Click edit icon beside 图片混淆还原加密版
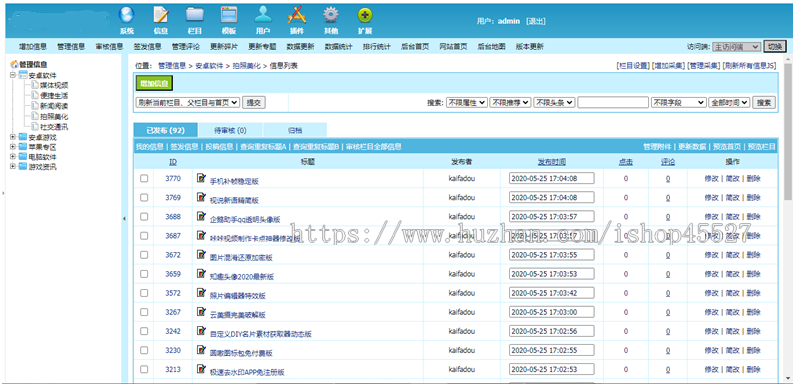This screenshot has width=795, height=386. pyautogui.click(x=201, y=255)
